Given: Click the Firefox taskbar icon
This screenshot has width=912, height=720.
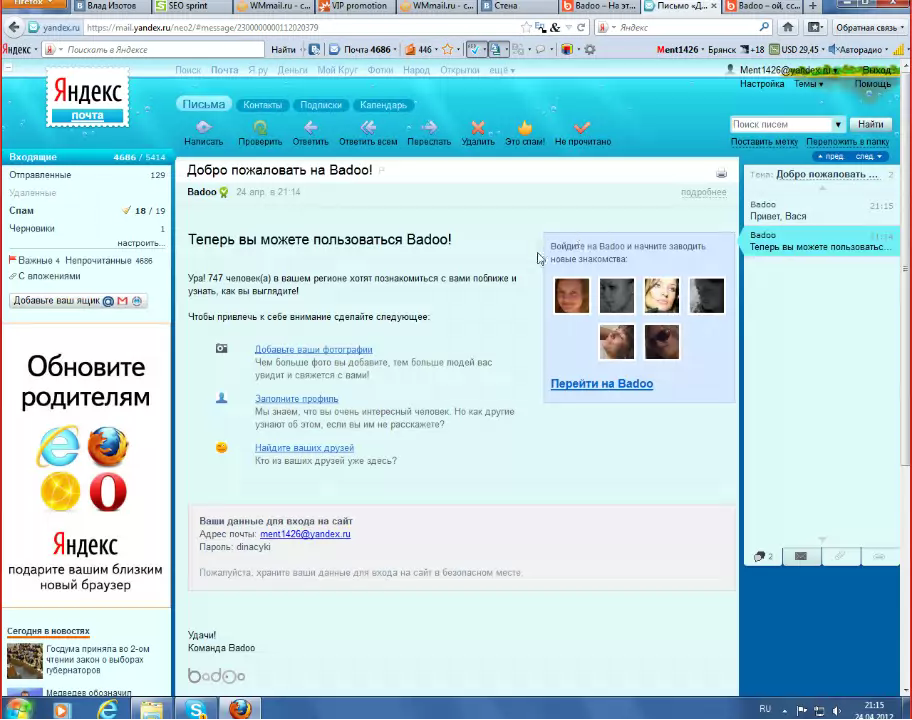Looking at the screenshot, I should point(240,709).
